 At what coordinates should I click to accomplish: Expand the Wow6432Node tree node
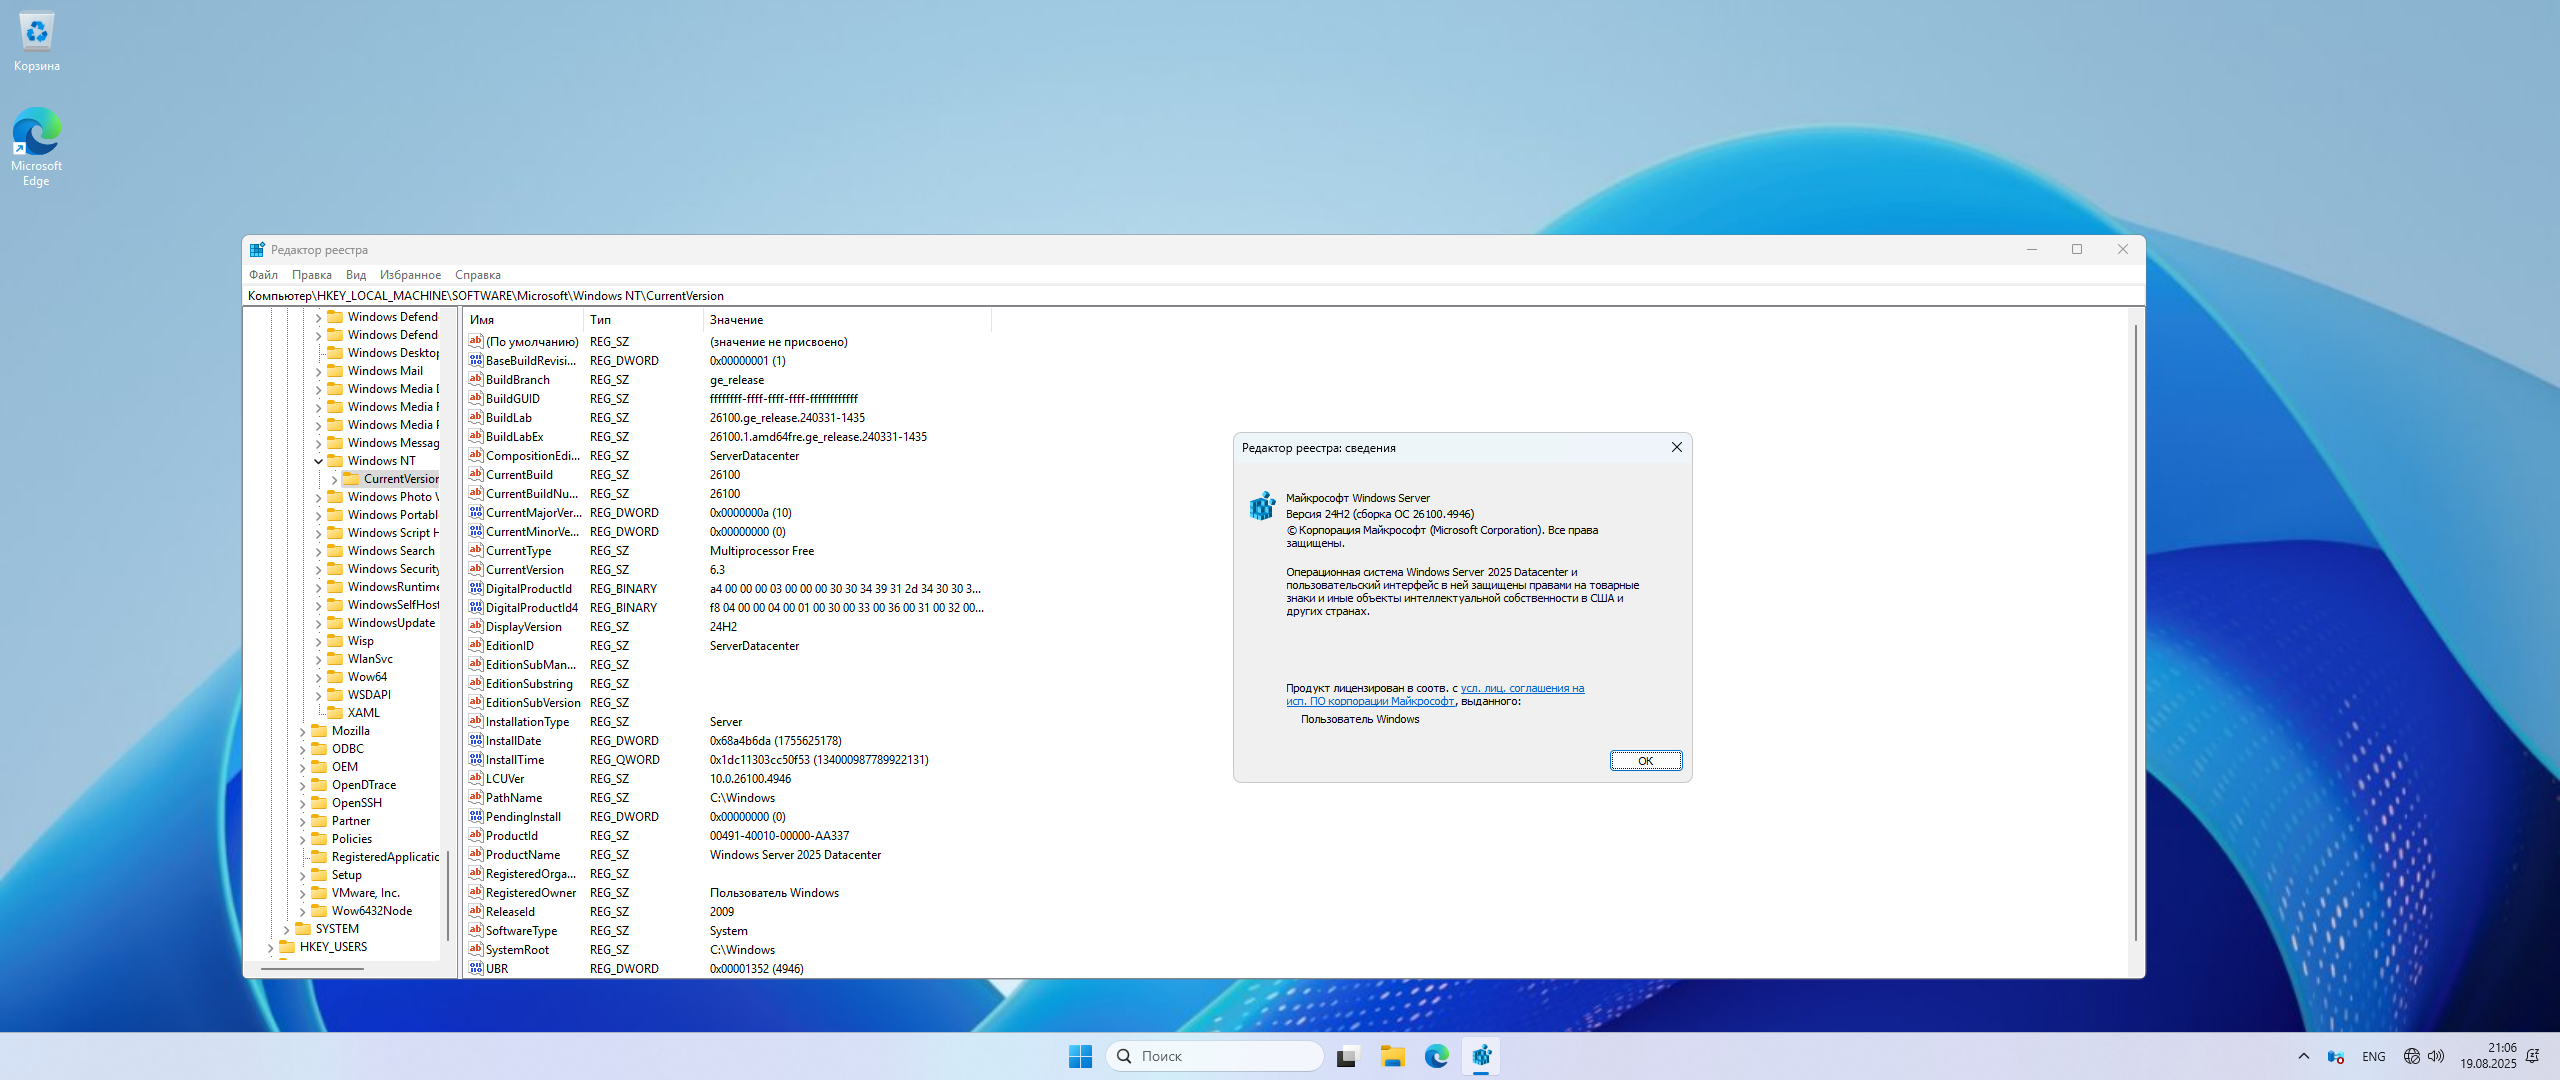(303, 911)
